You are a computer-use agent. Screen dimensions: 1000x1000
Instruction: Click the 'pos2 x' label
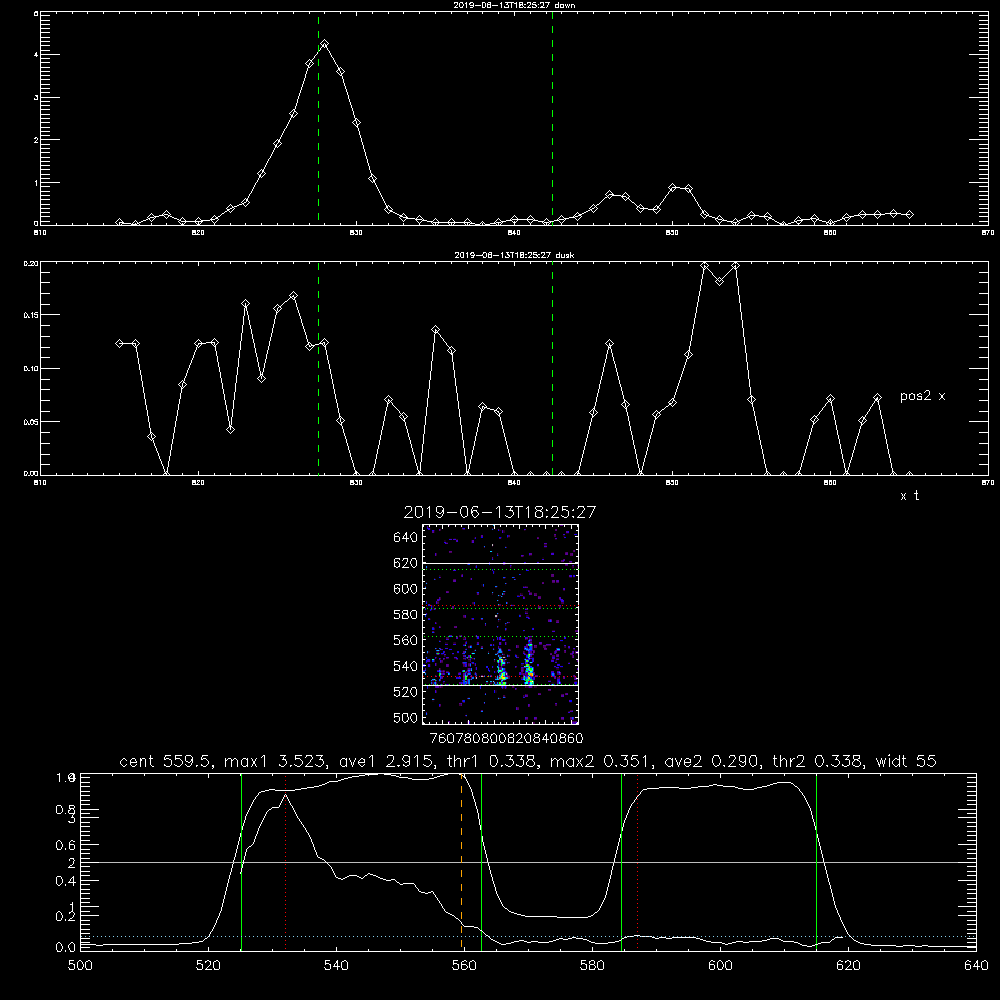[x=922, y=396]
